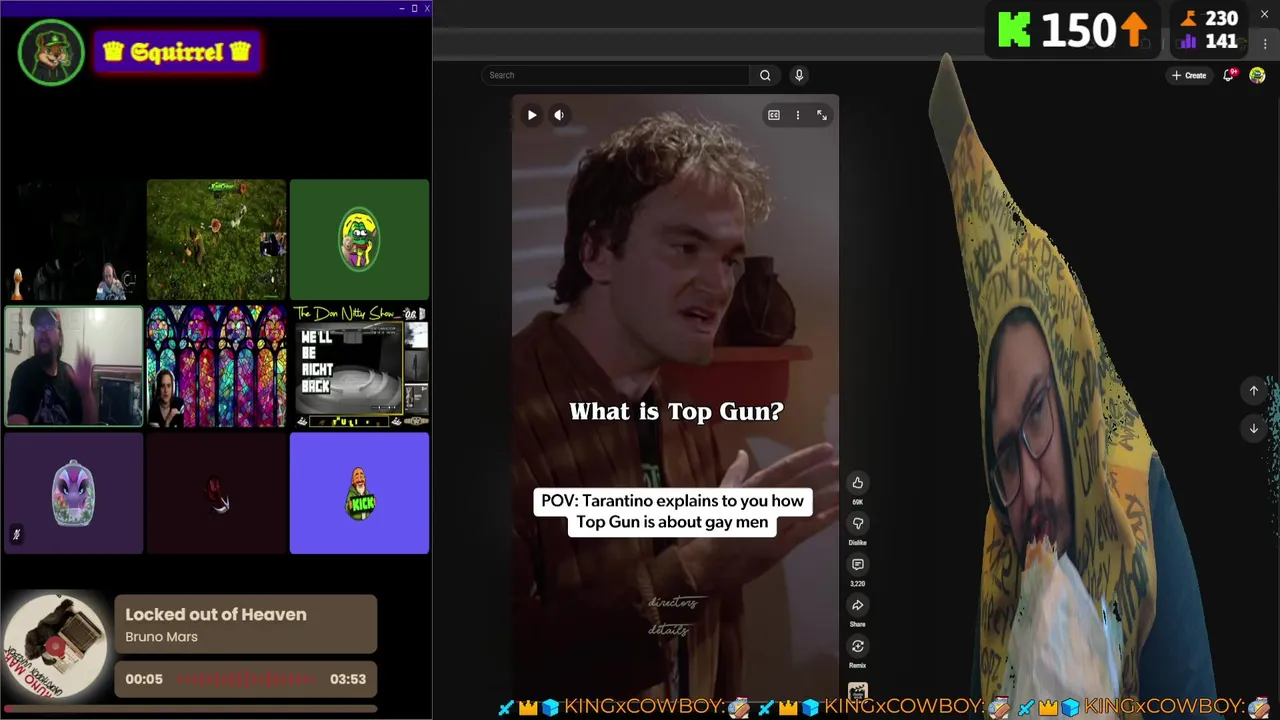Expand the Short to fullscreen
This screenshot has height=720, width=1280.
point(822,115)
